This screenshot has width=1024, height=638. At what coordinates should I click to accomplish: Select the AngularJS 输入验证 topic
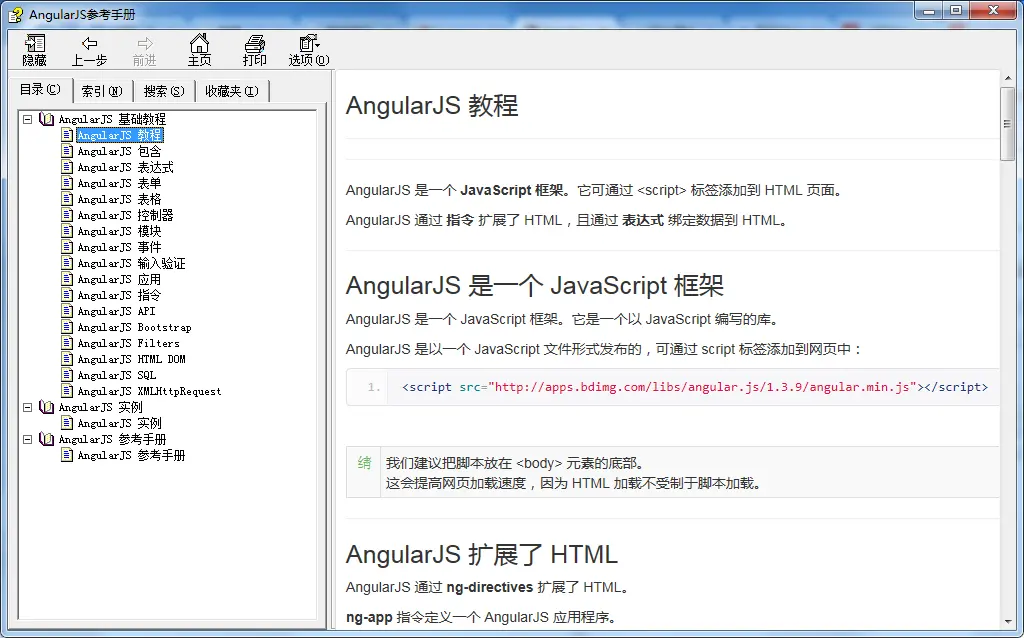click(131, 263)
